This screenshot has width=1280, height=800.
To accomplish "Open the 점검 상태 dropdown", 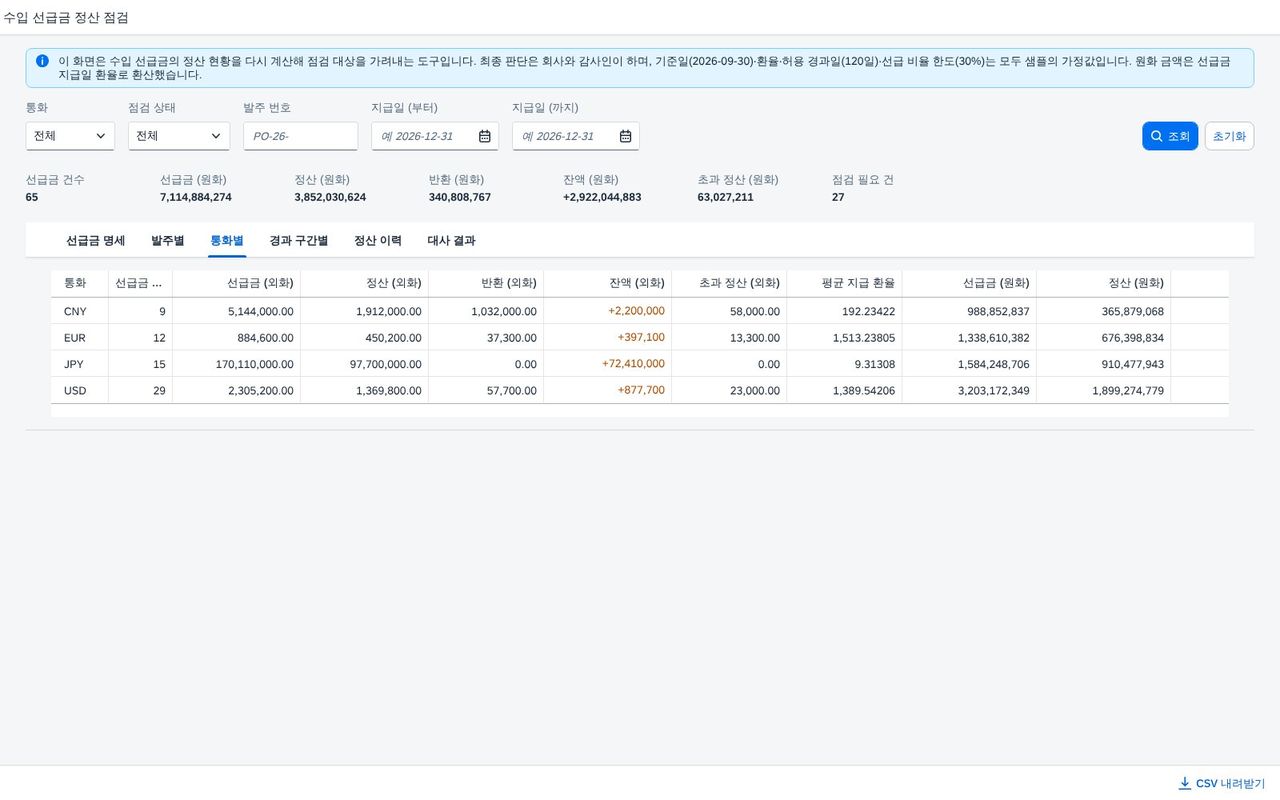I will tap(179, 136).
